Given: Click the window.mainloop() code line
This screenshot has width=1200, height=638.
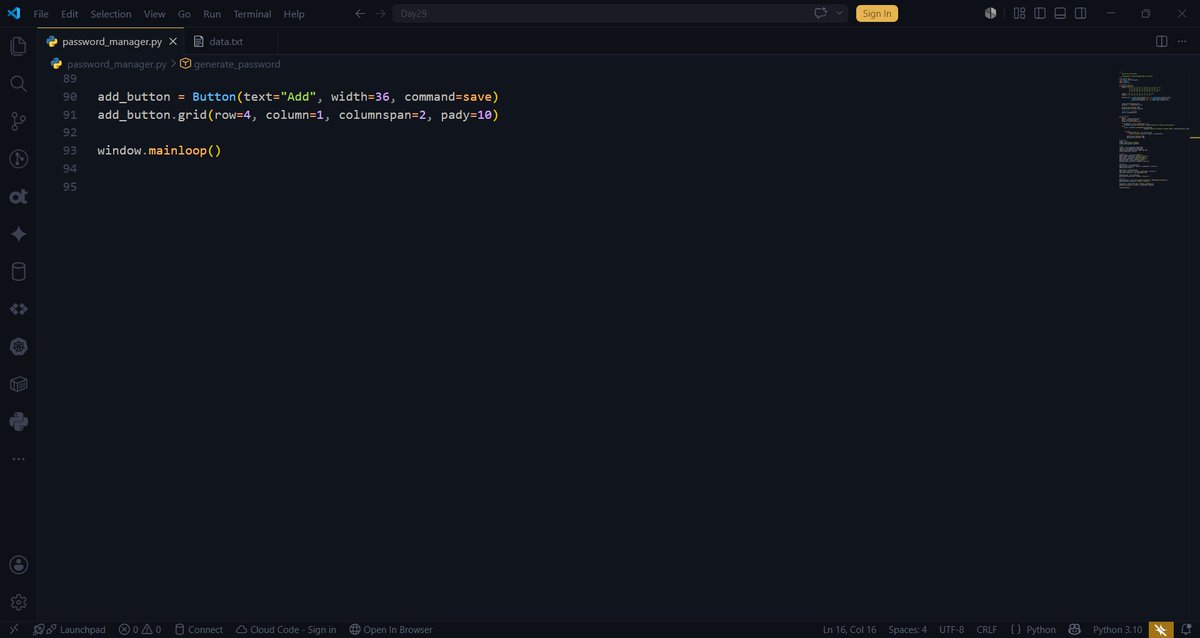Looking at the screenshot, I should [159, 150].
